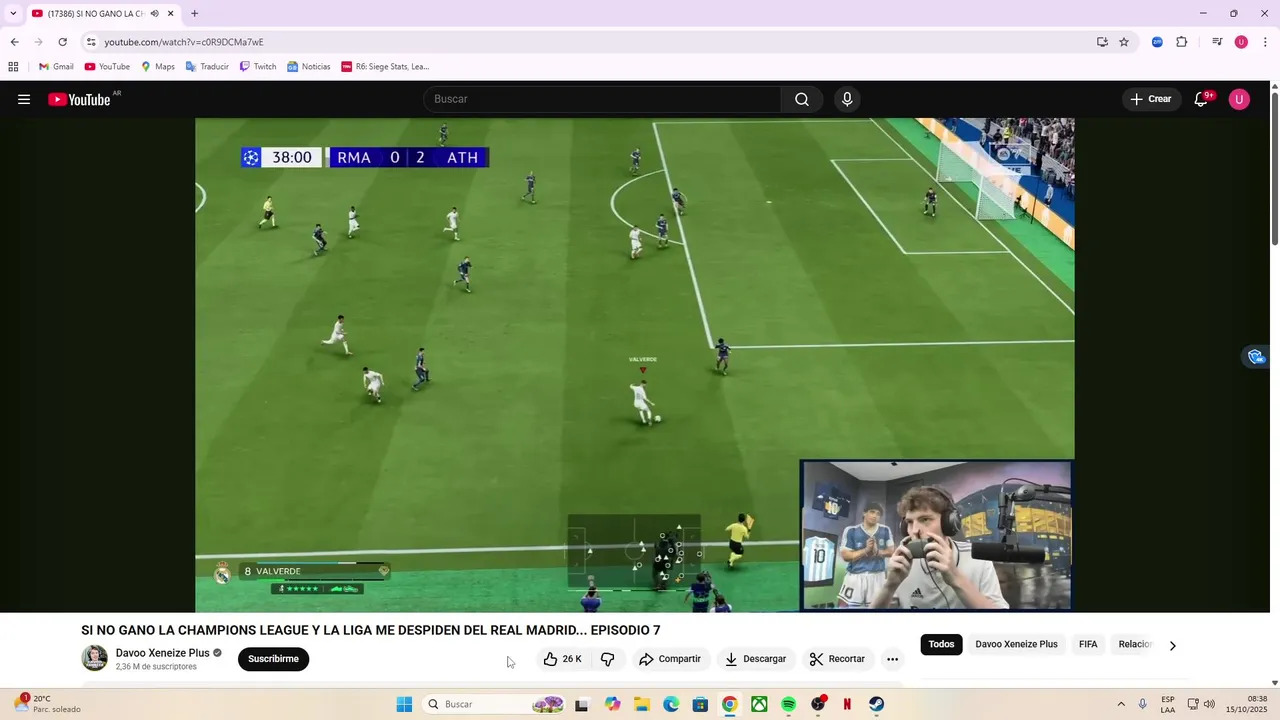Open the Chrome extensions puzzle icon

click(1182, 42)
